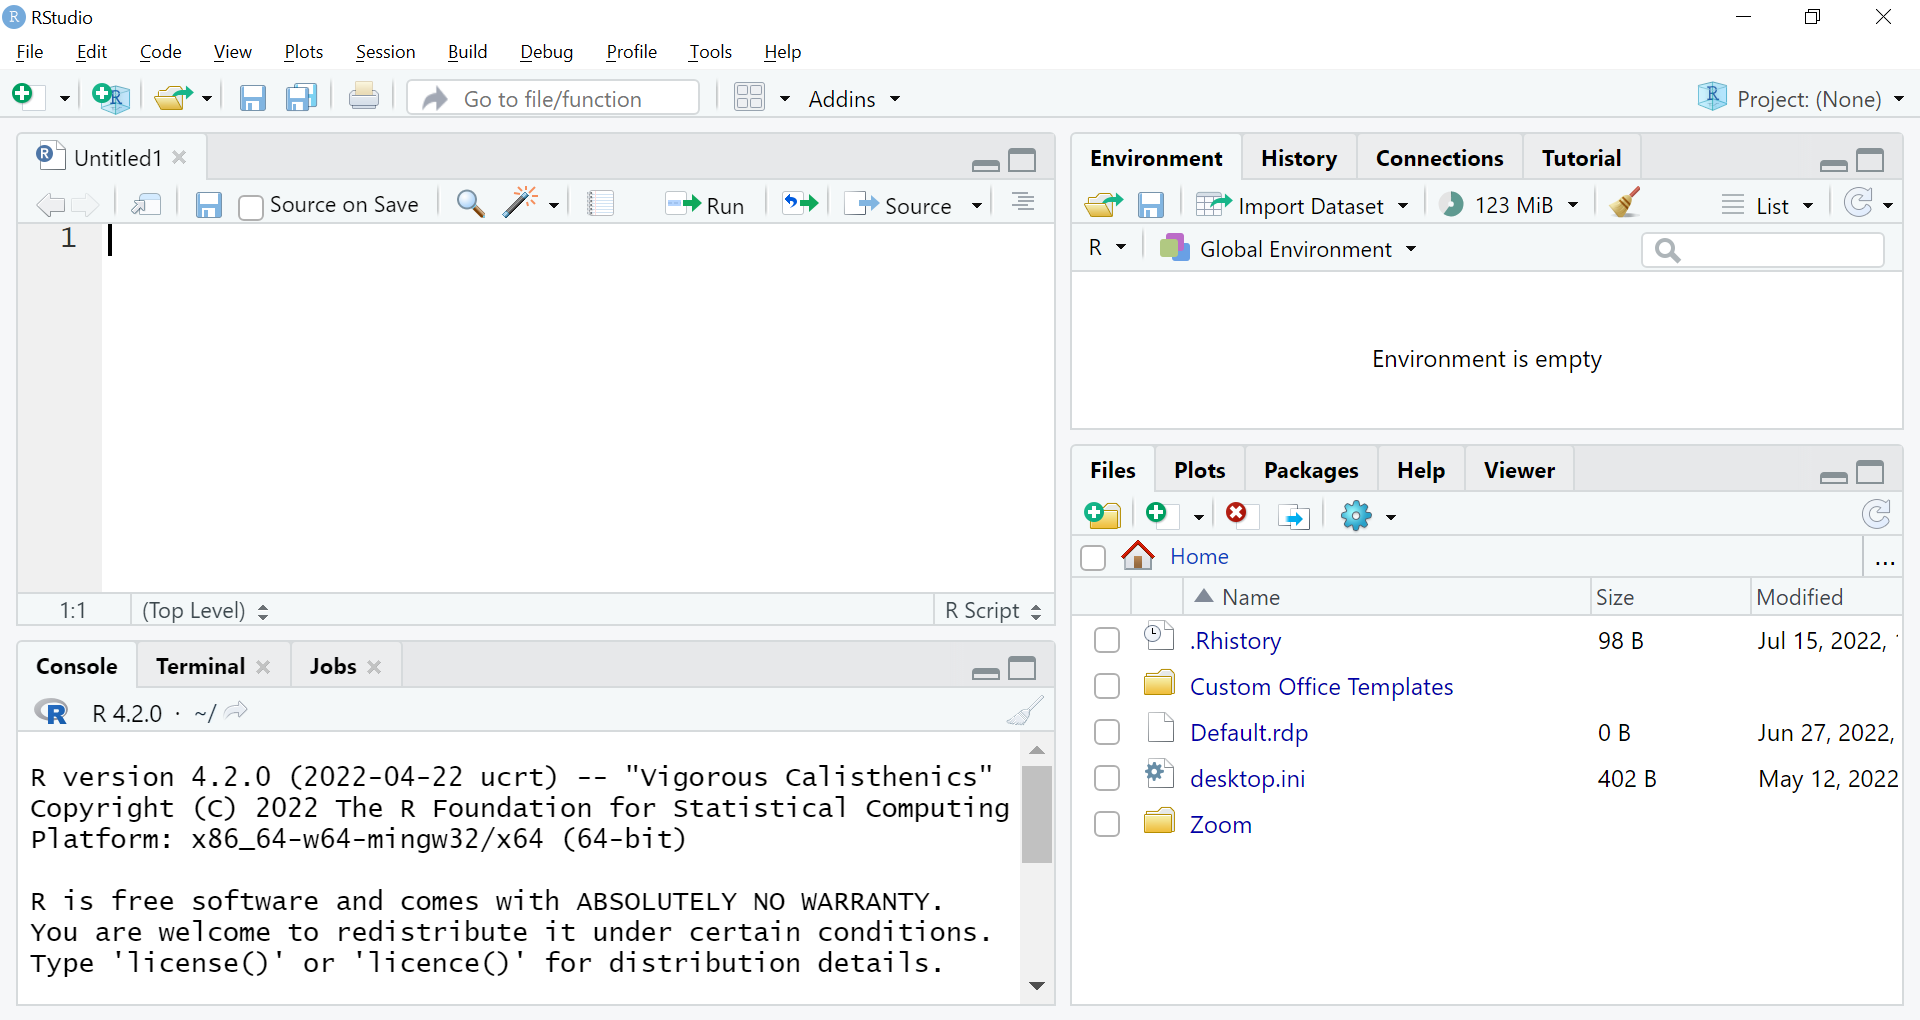Switch to the Packages tab

tap(1311, 470)
